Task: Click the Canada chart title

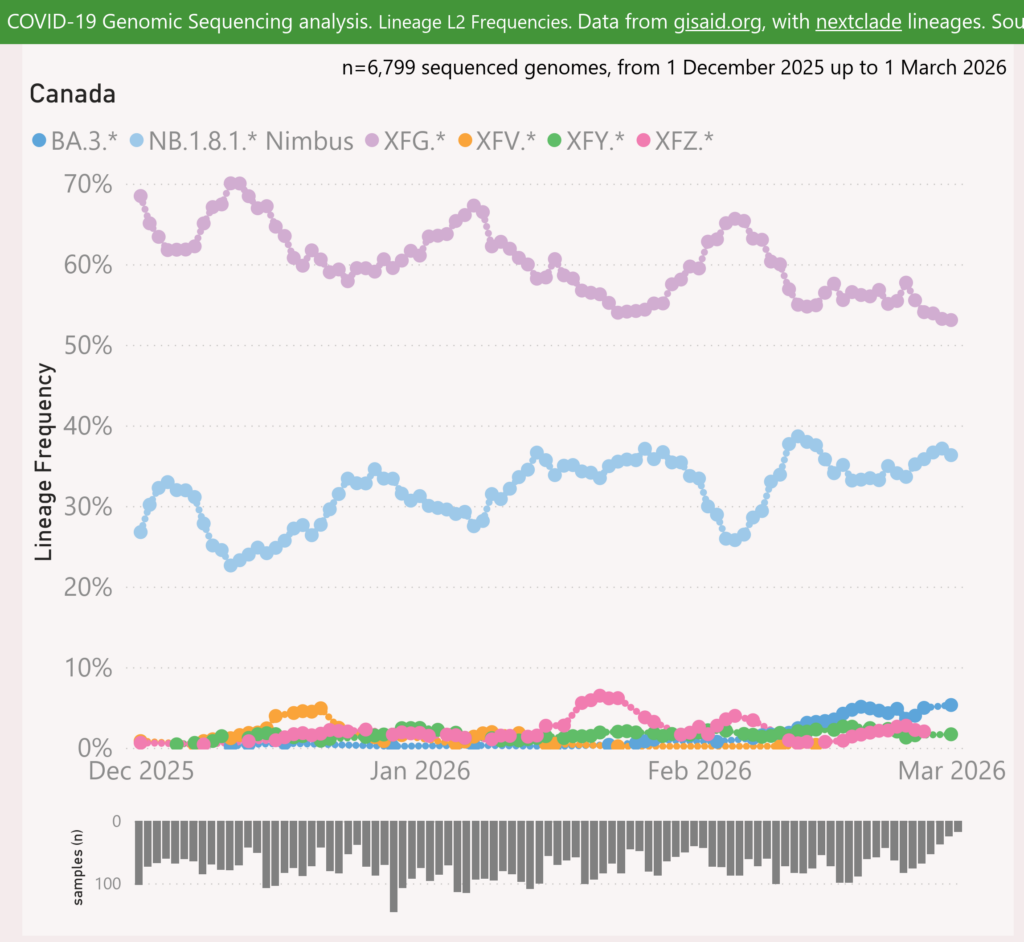Action: pos(72,95)
